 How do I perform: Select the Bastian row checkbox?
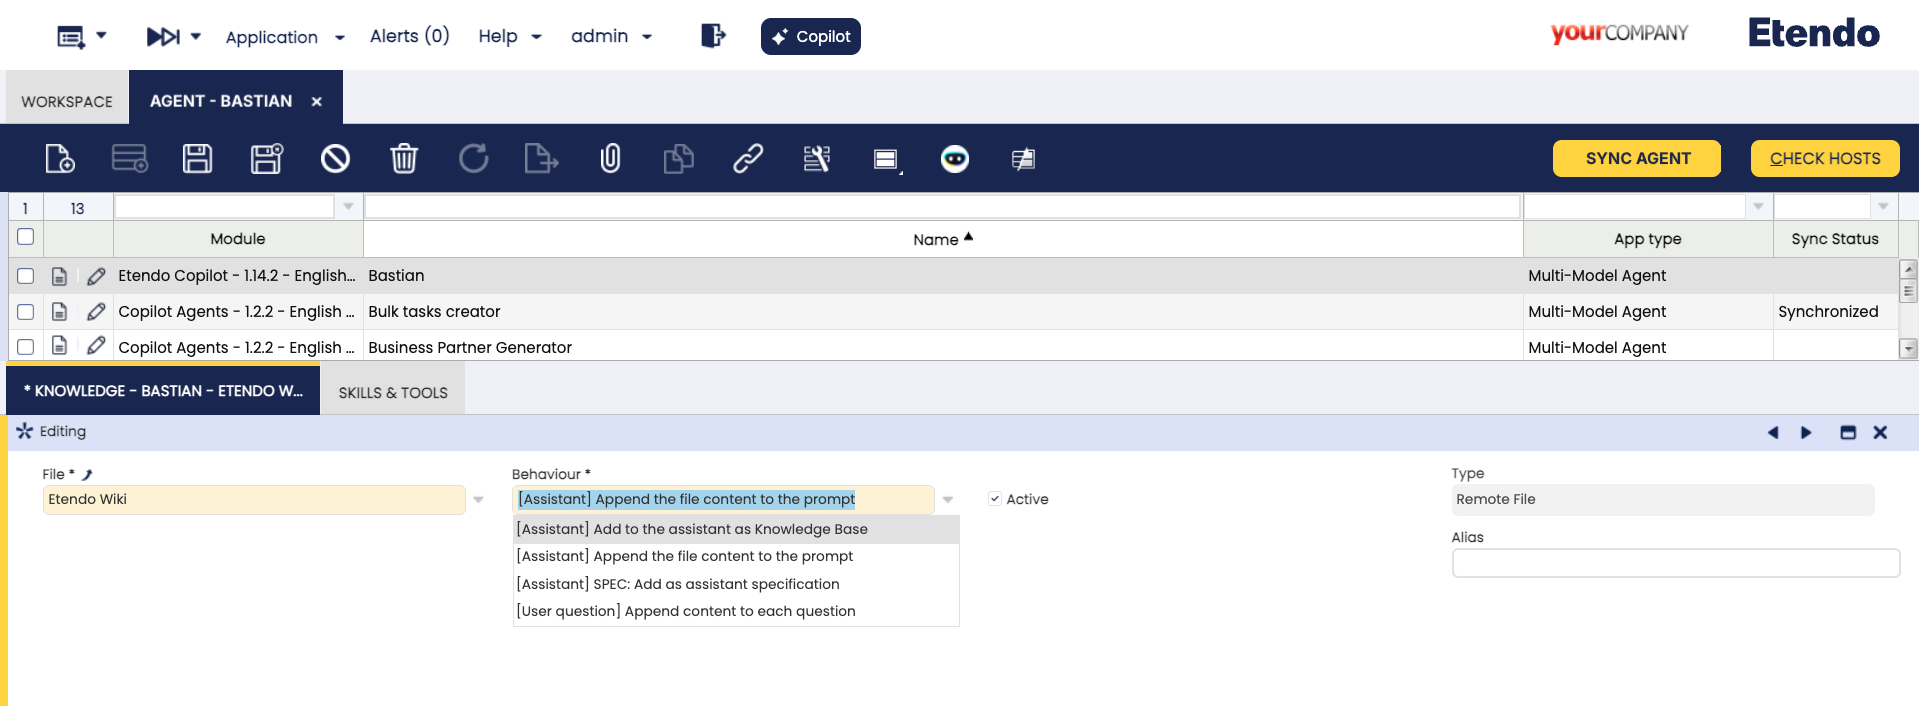click(26, 276)
